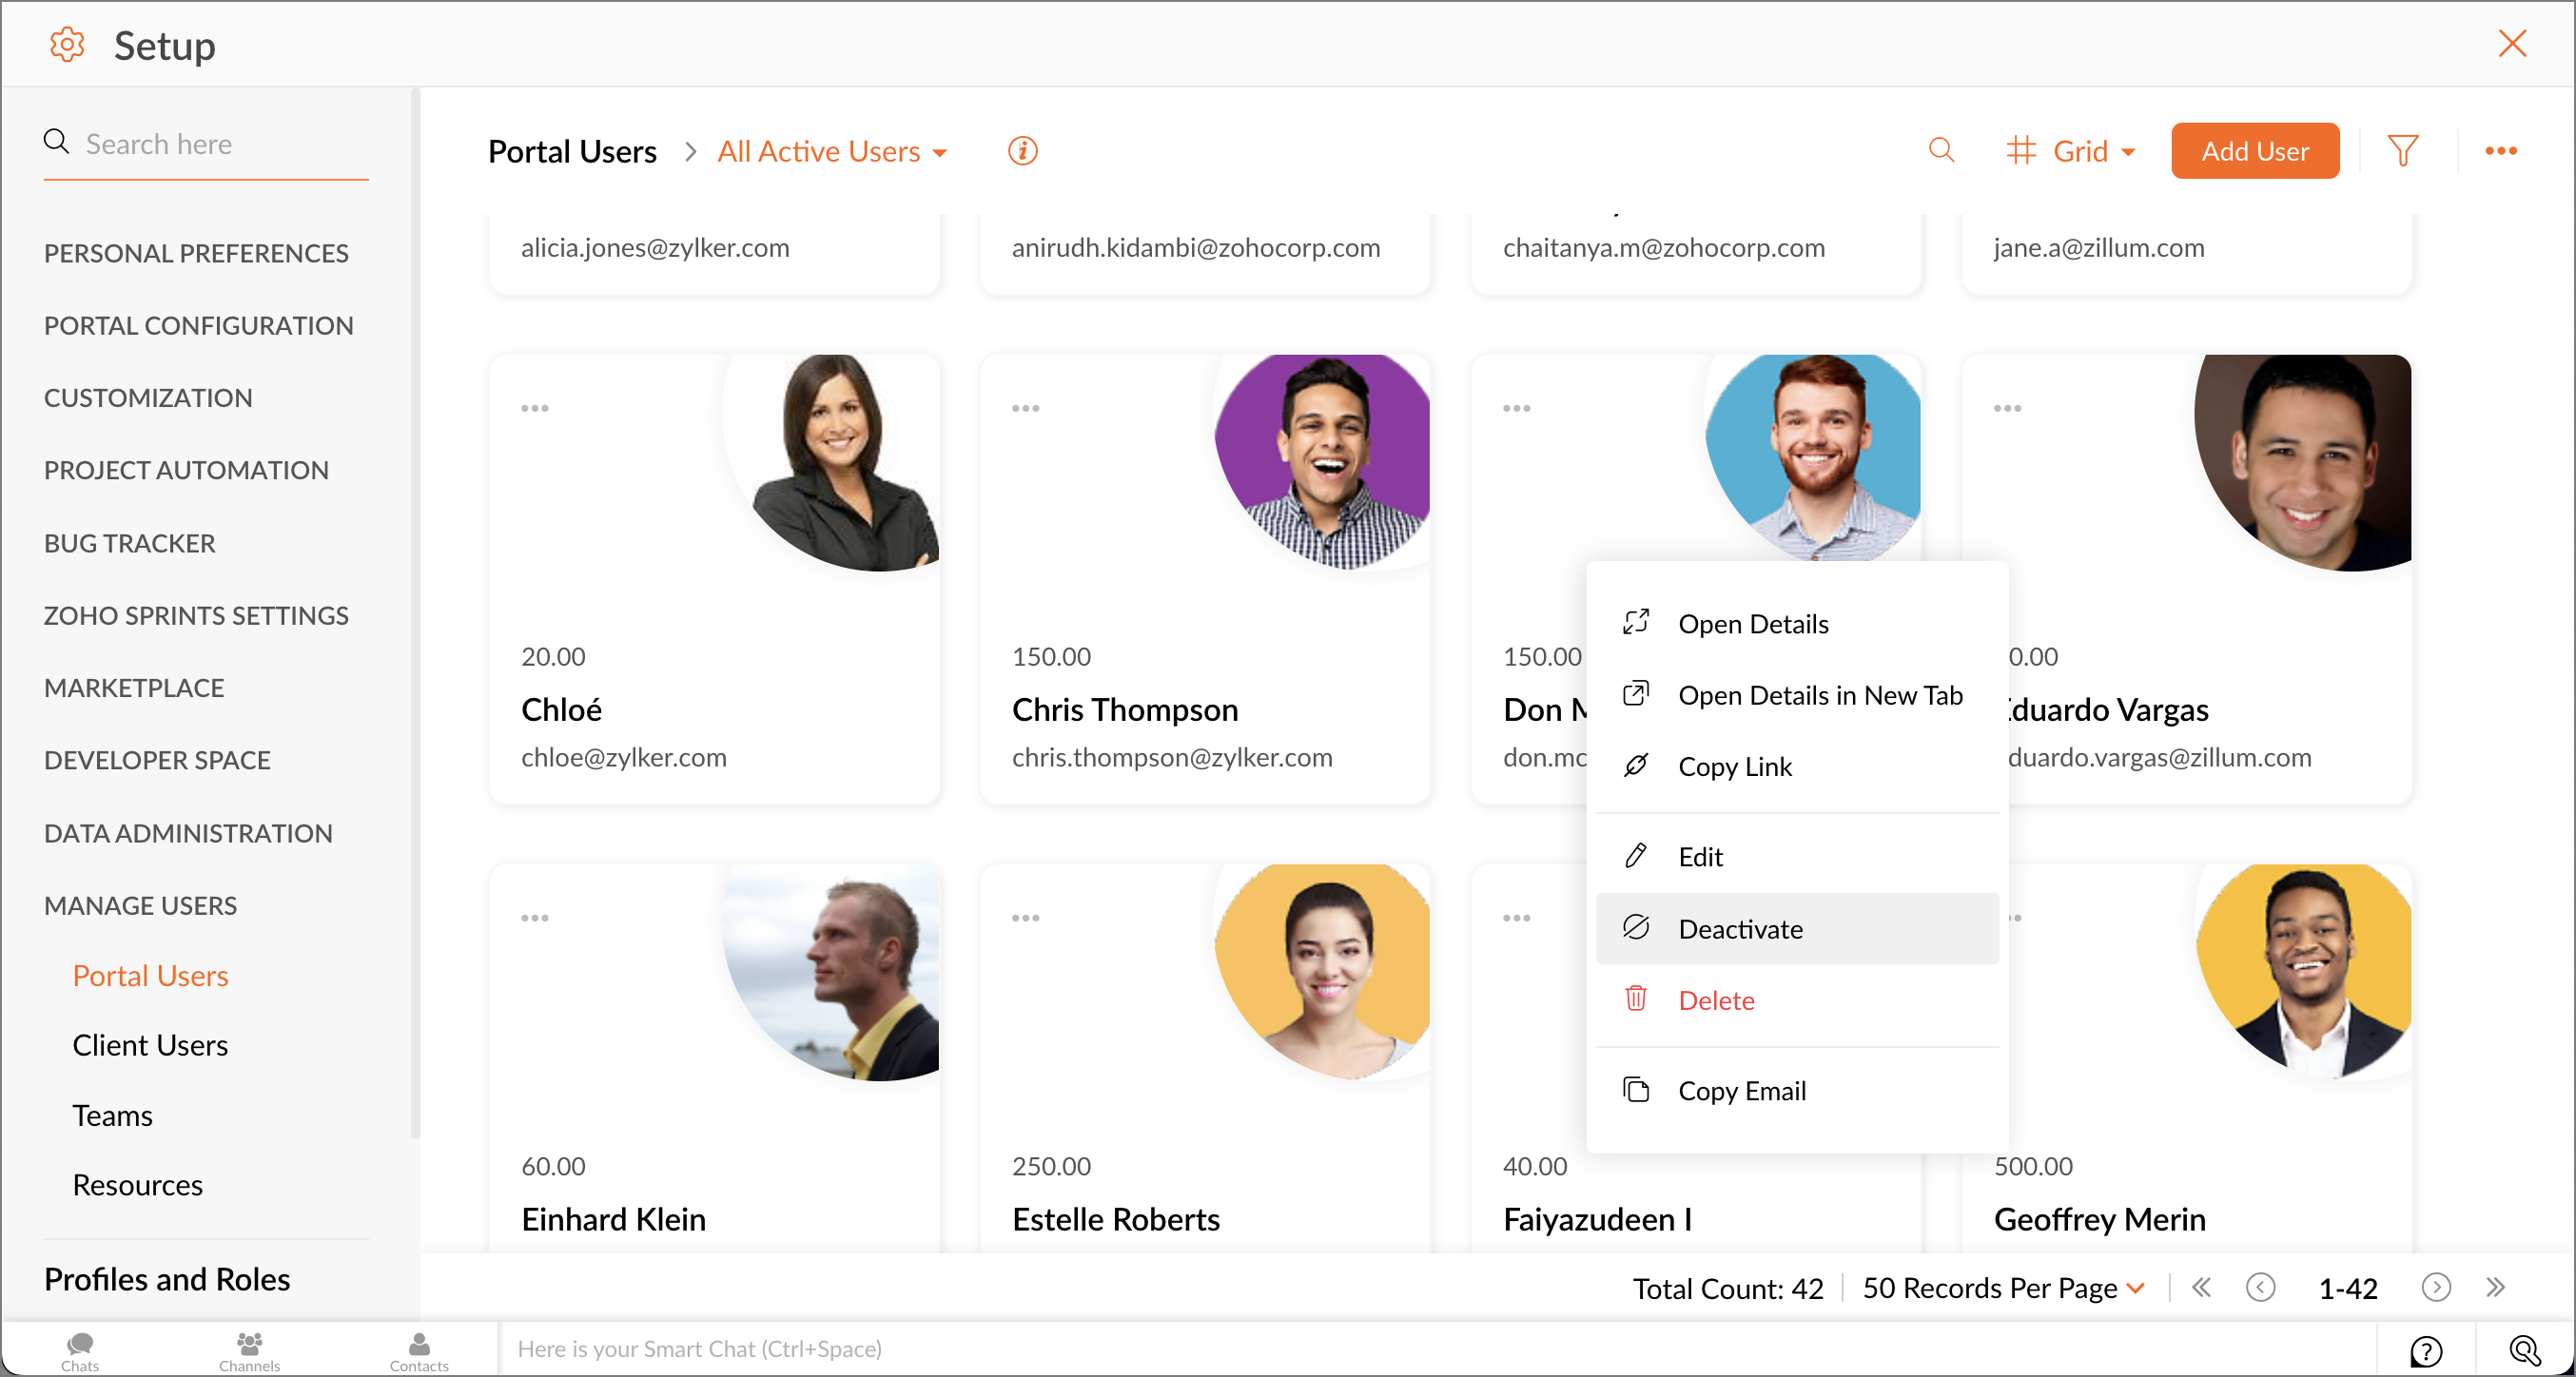
Task: Go to last page double-arrow
Action: 2495,1287
